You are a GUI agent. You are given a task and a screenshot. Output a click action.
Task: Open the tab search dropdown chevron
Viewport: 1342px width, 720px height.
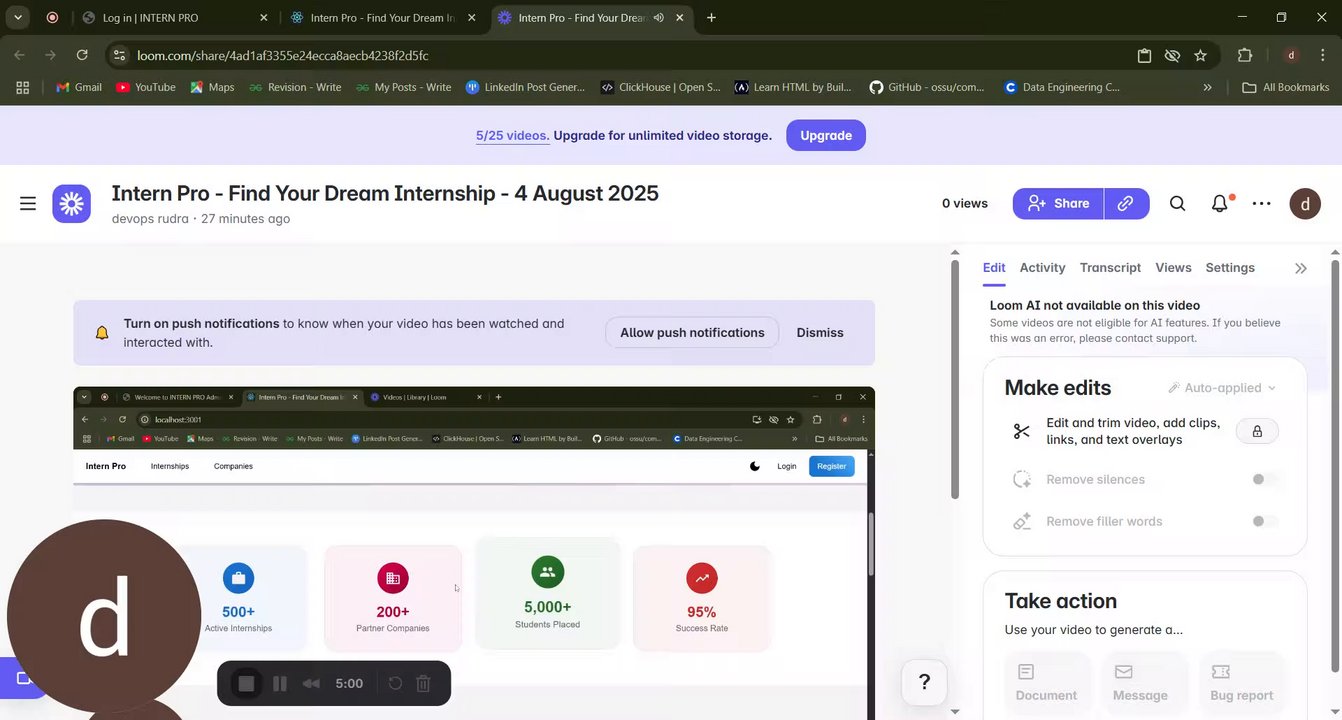pos(18,18)
